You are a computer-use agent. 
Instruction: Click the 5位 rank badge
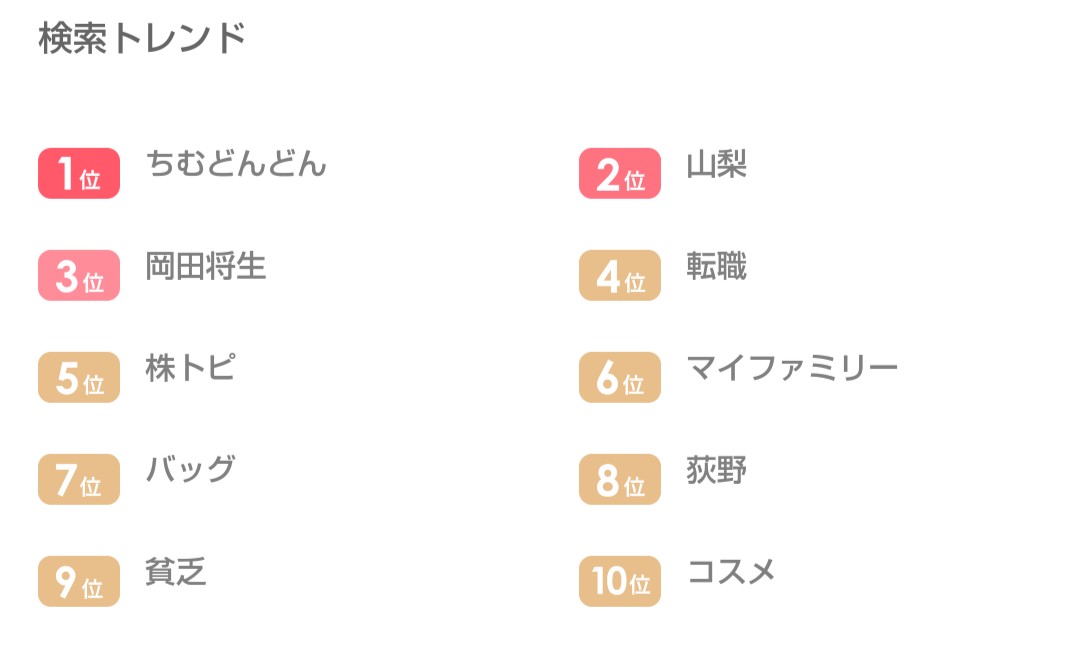point(79,378)
